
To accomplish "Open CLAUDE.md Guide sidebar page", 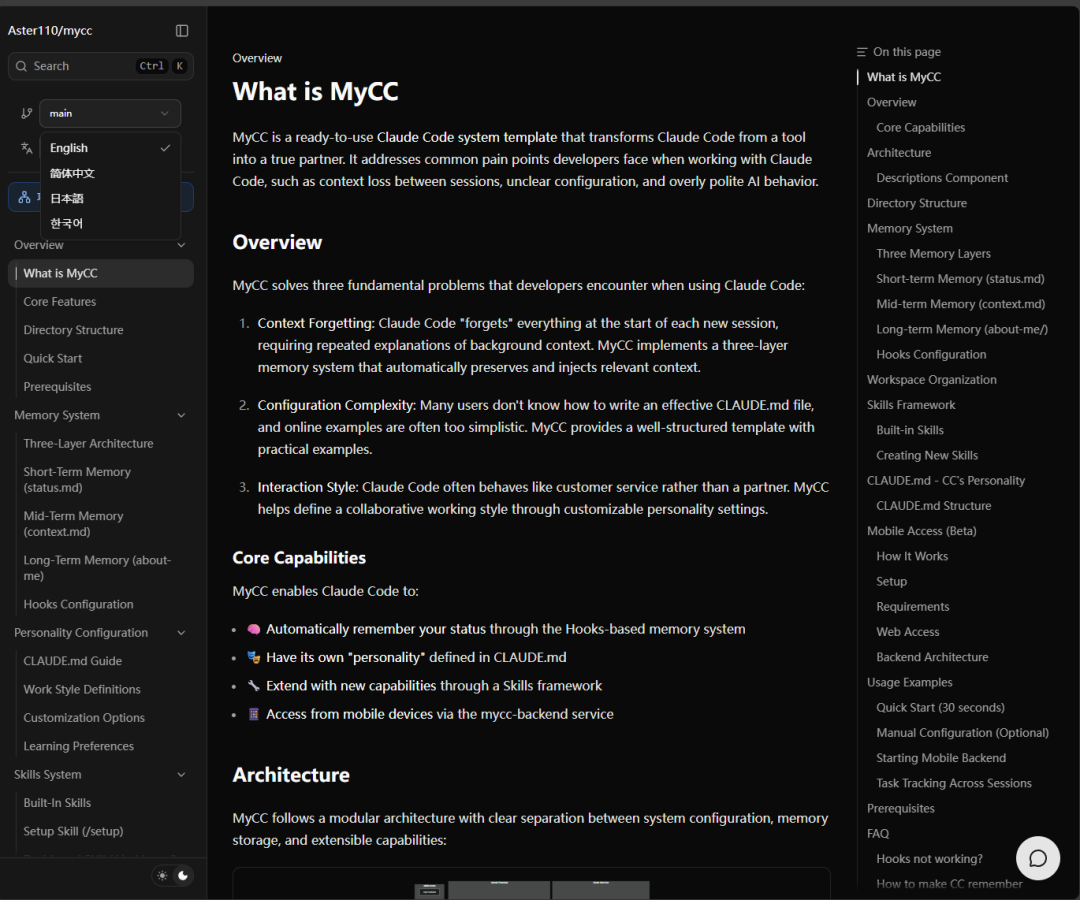I will [72, 661].
